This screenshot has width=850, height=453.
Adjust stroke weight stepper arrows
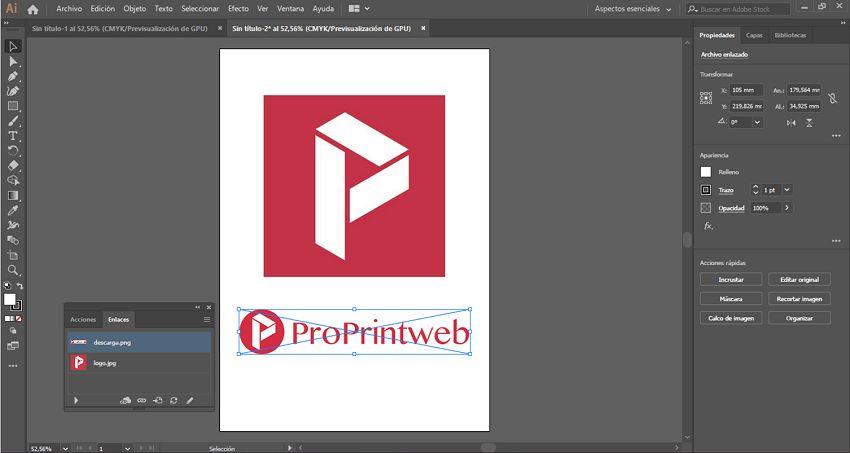(x=756, y=190)
